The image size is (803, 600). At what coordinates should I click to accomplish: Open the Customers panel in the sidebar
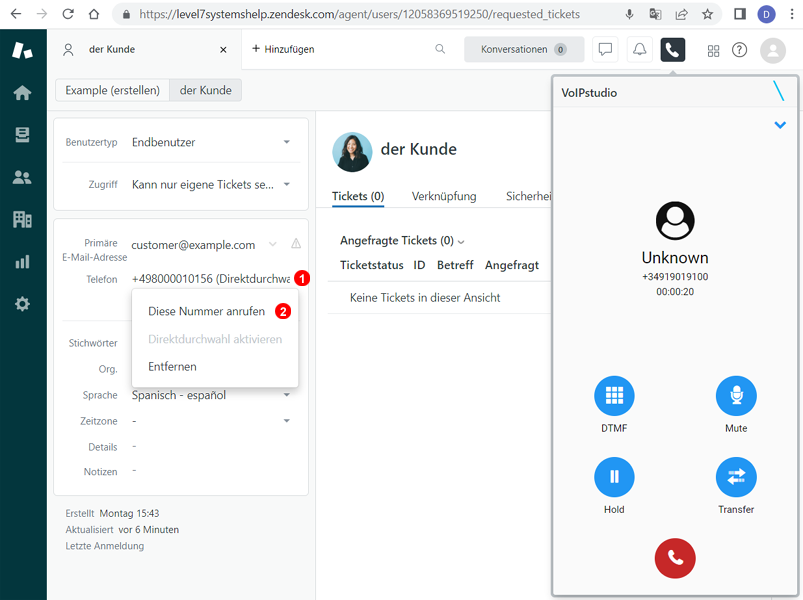click(22, 176)
